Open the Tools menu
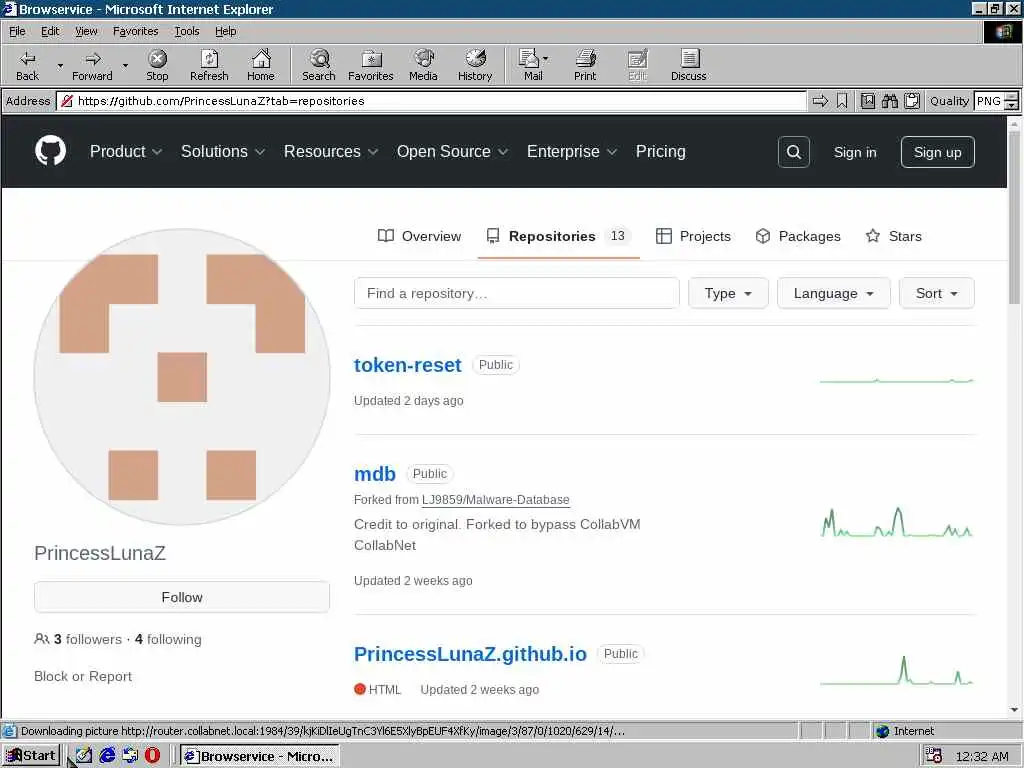Viewport: 1024px width, 768px height. click(x=187, y=31)
